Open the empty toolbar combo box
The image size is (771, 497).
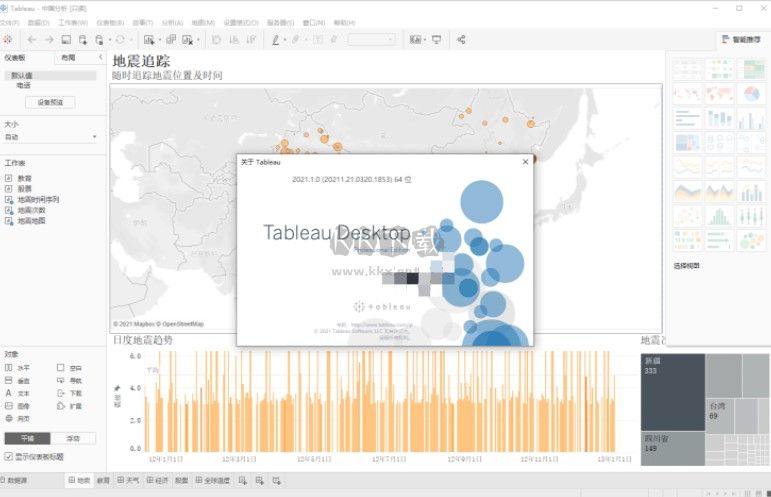pyautogui.click(x=371, y=39)
